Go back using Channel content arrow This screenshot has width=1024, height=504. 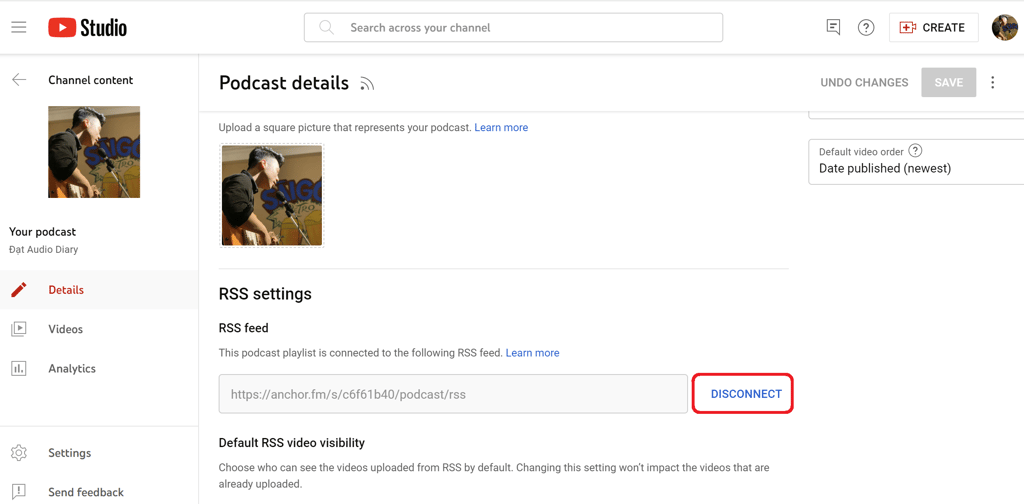click(x=19, y=80)
